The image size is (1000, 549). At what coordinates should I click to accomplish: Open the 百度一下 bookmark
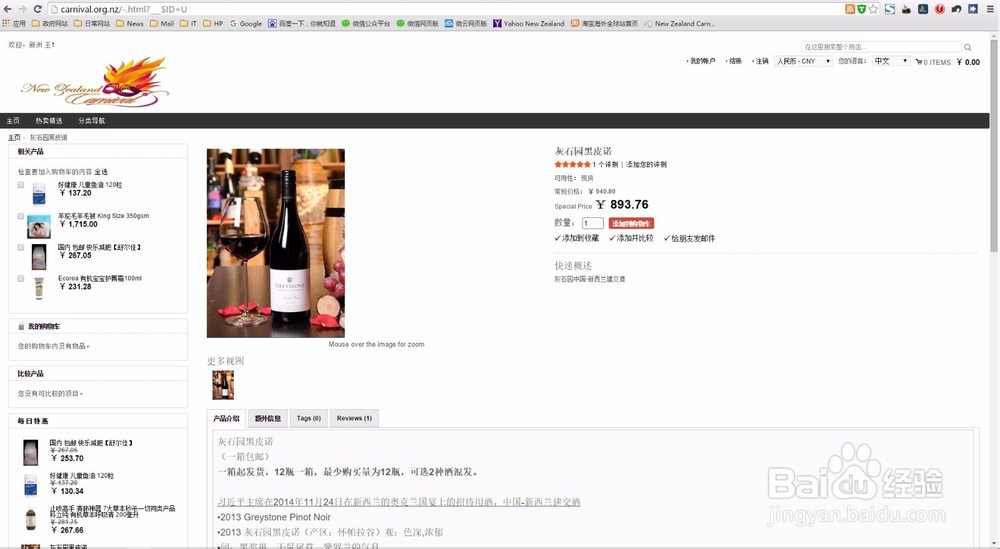pyautogui.click(x=302, y=24)
